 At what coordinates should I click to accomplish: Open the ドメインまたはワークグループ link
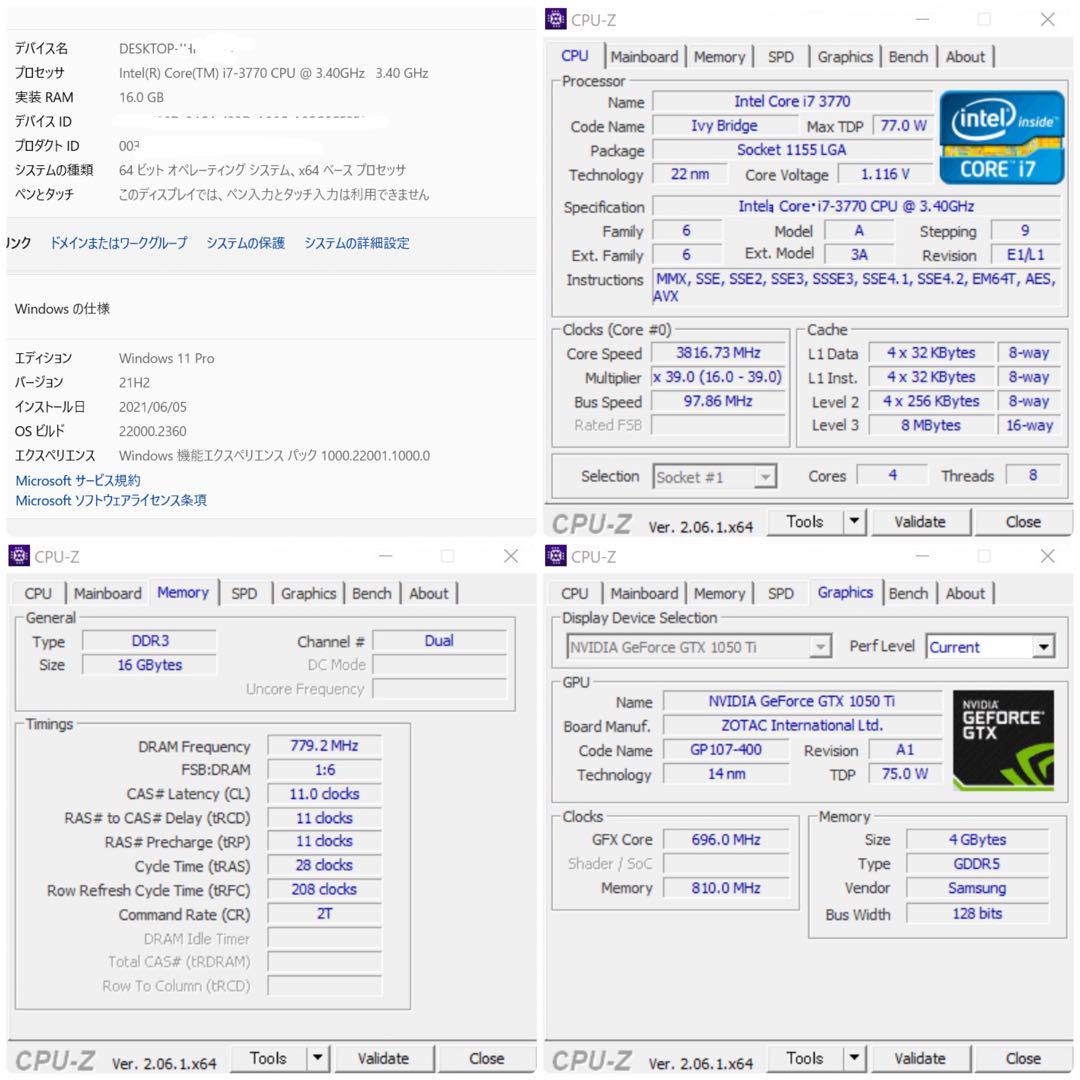118,242
